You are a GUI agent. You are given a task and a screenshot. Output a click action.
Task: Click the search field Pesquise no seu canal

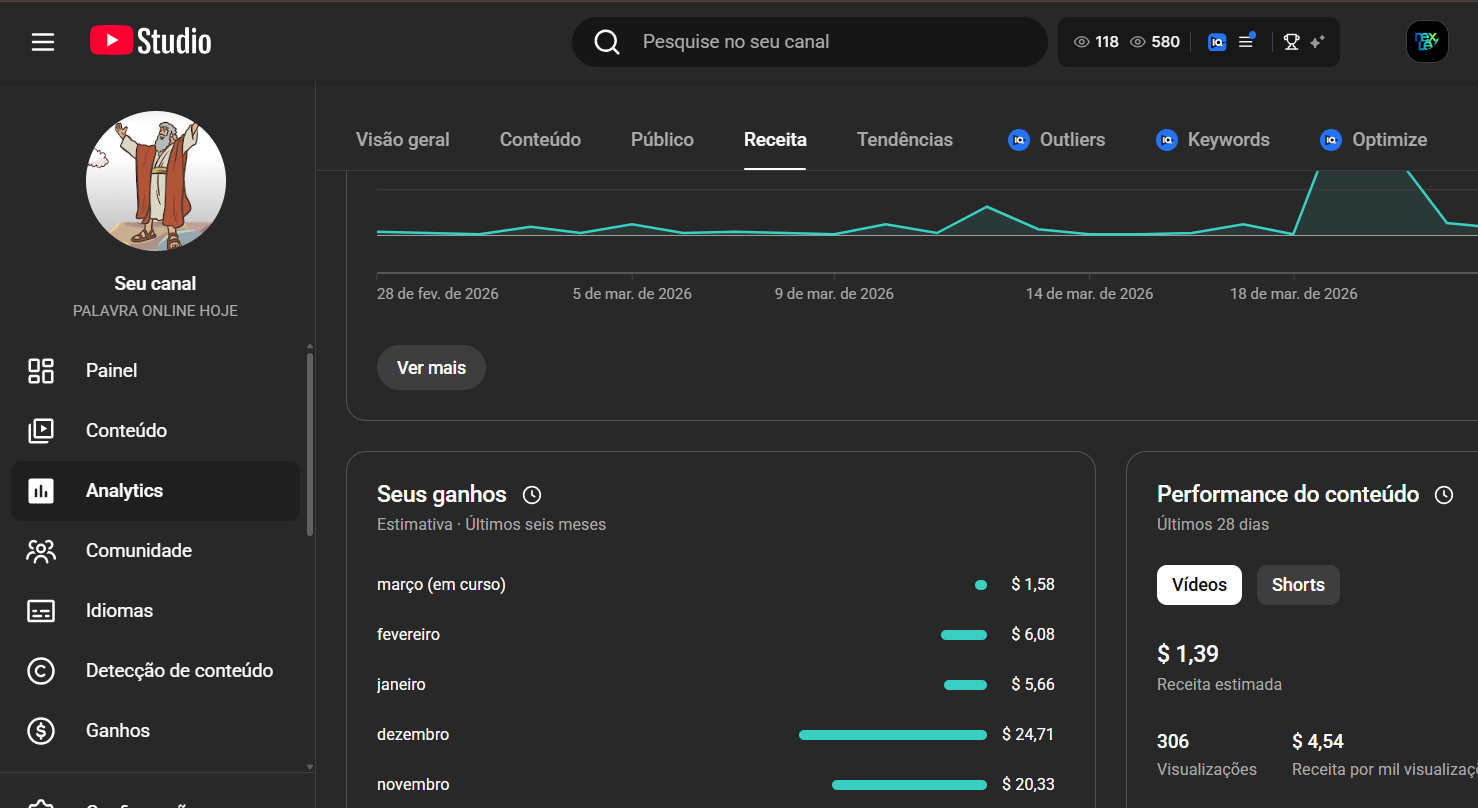[810, 42]
